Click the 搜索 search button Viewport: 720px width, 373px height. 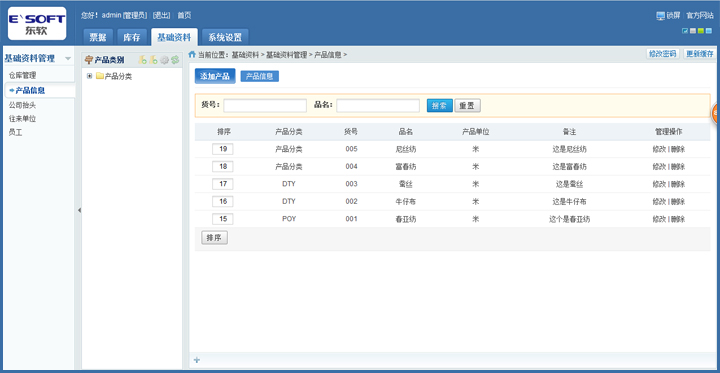coord(439,106)
